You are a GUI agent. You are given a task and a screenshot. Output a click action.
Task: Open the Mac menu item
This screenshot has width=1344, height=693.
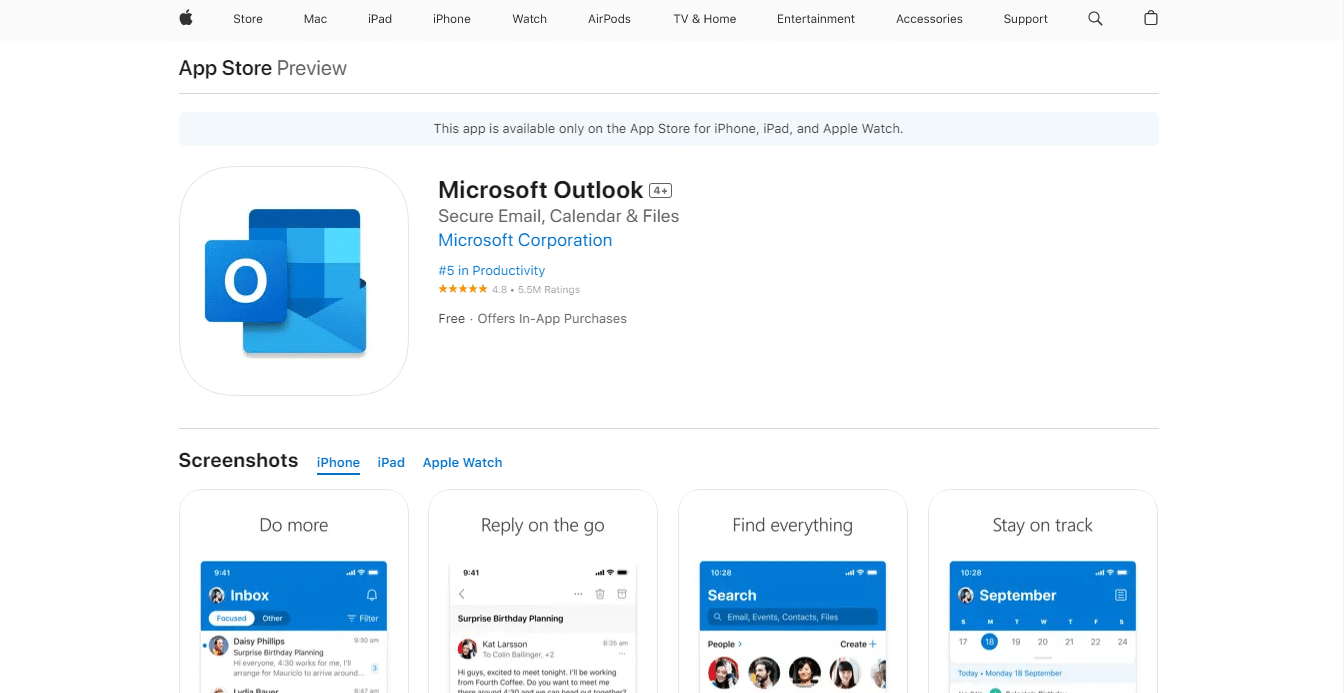click(x=316, y=19)
